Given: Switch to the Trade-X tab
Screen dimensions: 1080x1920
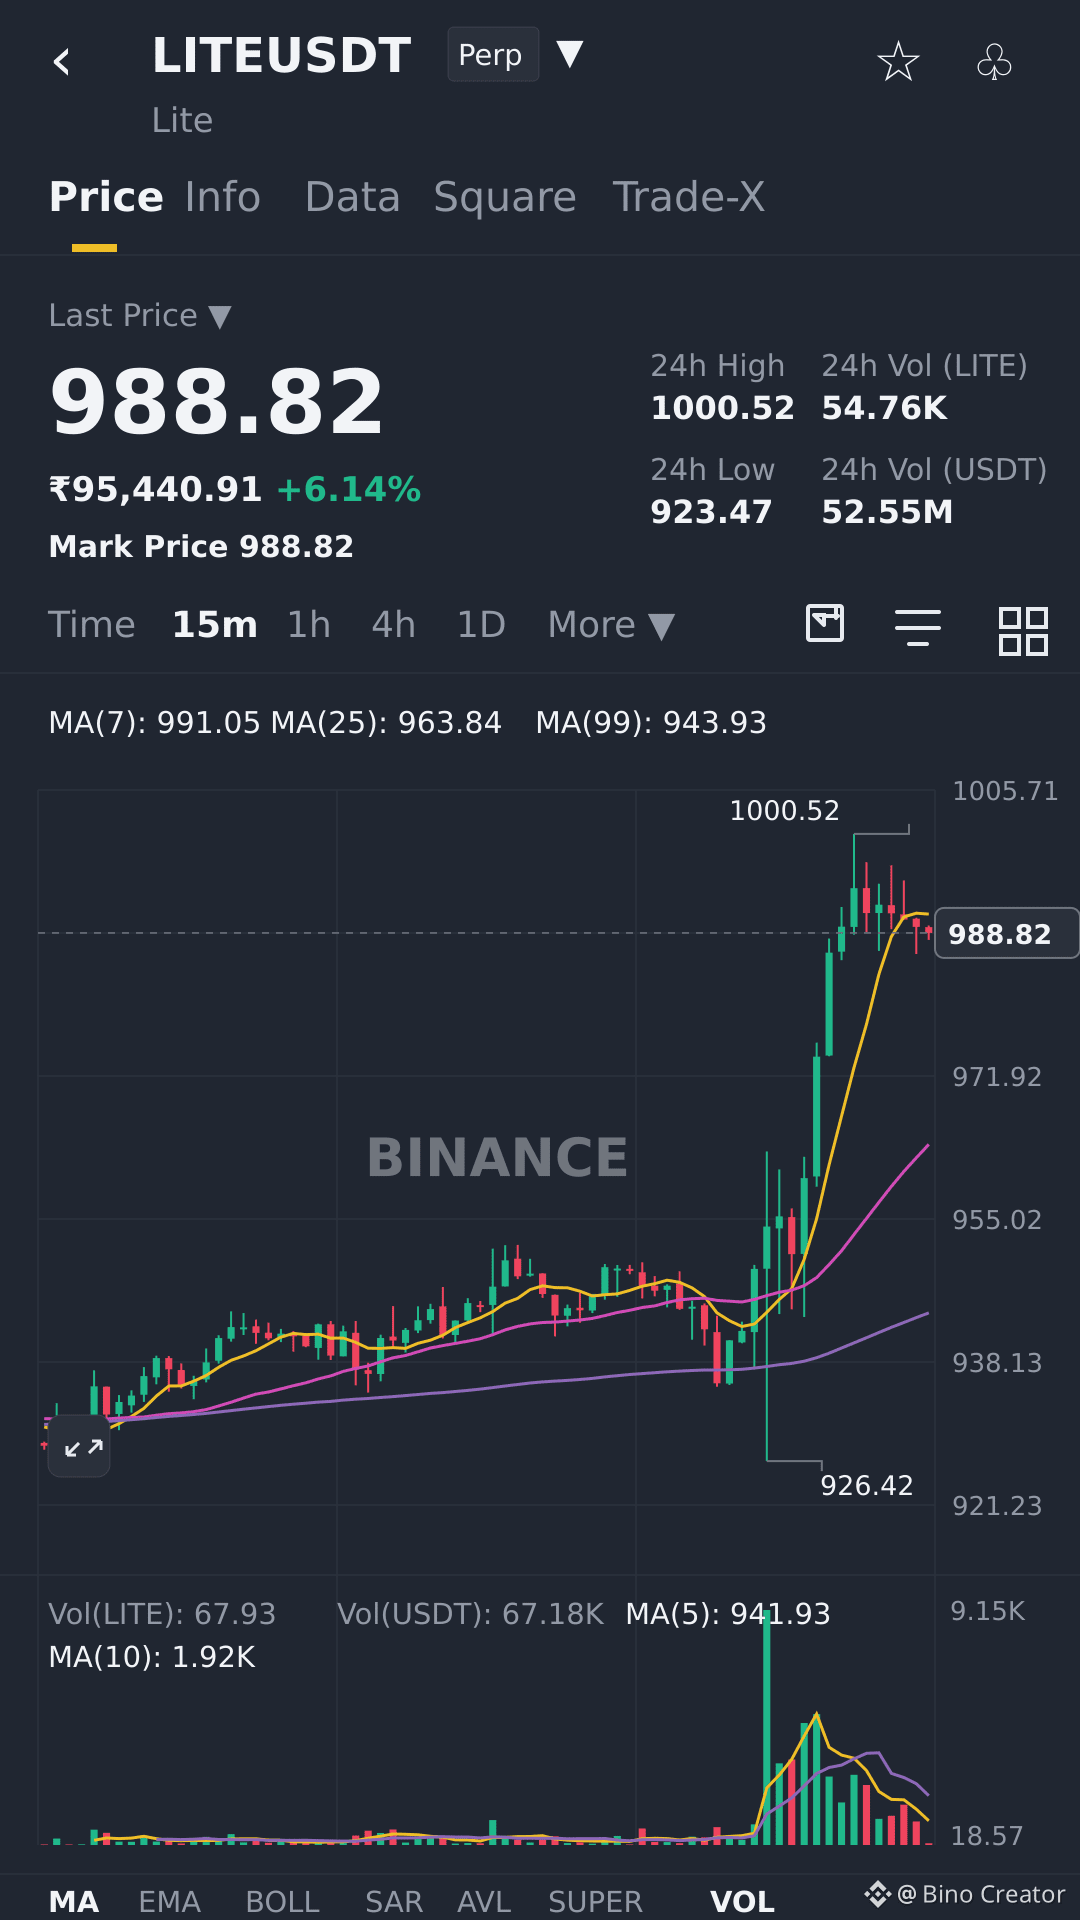Looking at the screenshot, I should point(688,197).
